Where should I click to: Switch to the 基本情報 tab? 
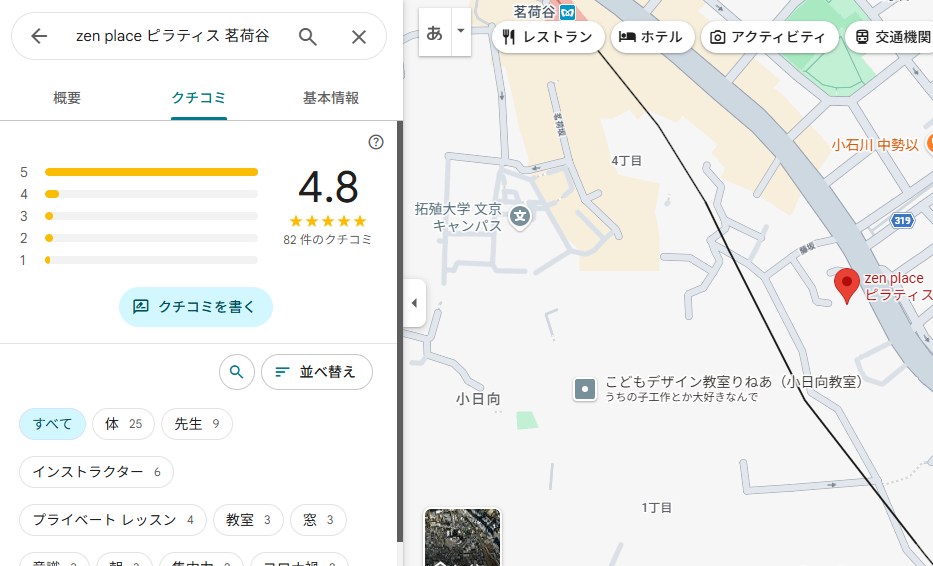pyautogui.click(x=331, y=98)
